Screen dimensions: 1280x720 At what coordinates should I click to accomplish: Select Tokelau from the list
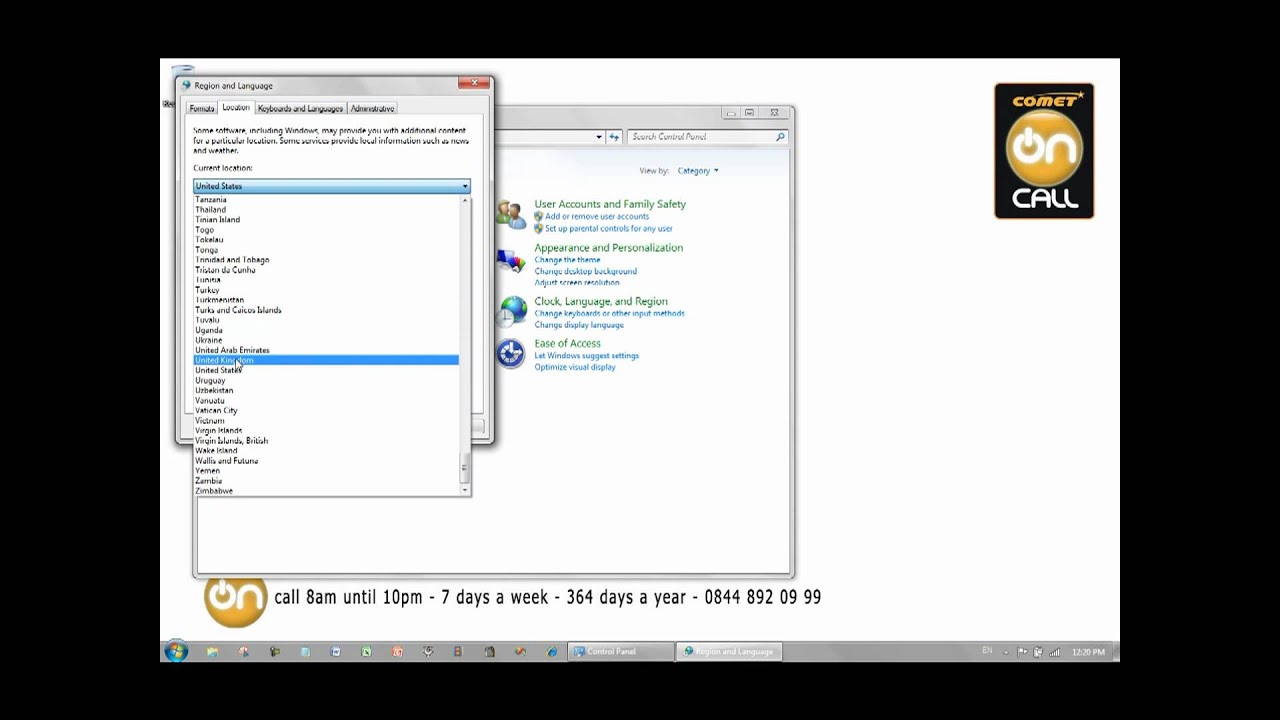click(326, 240)
